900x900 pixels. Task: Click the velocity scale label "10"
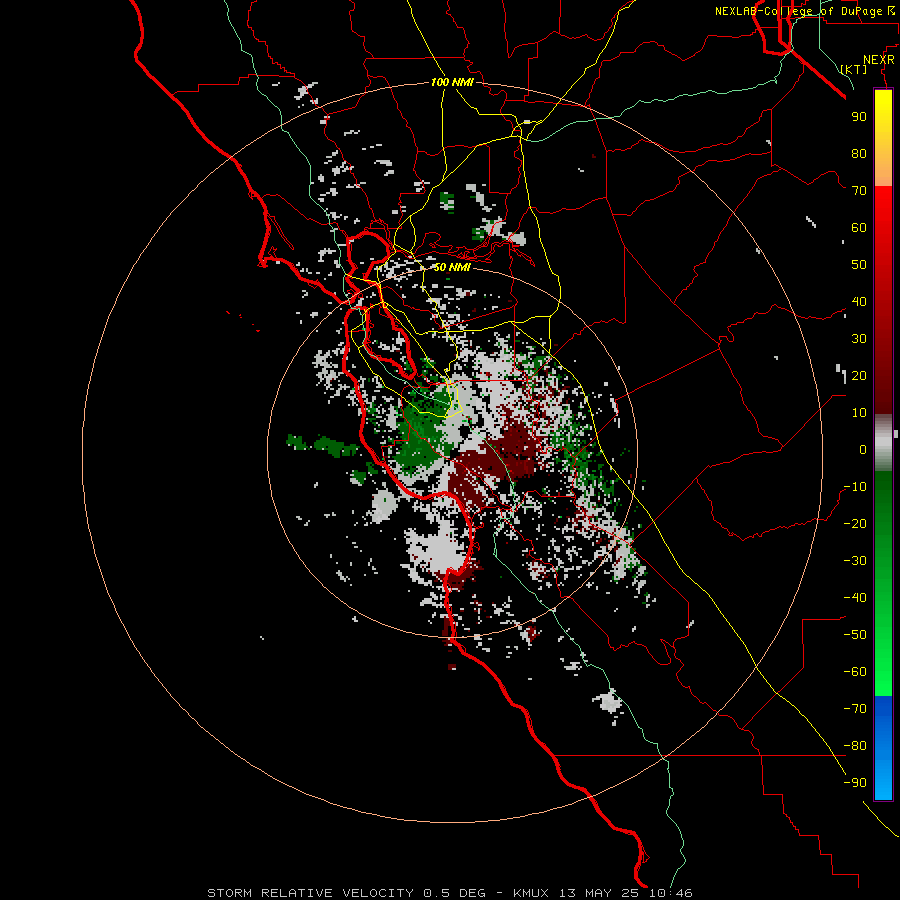click(x=859, y=413)
